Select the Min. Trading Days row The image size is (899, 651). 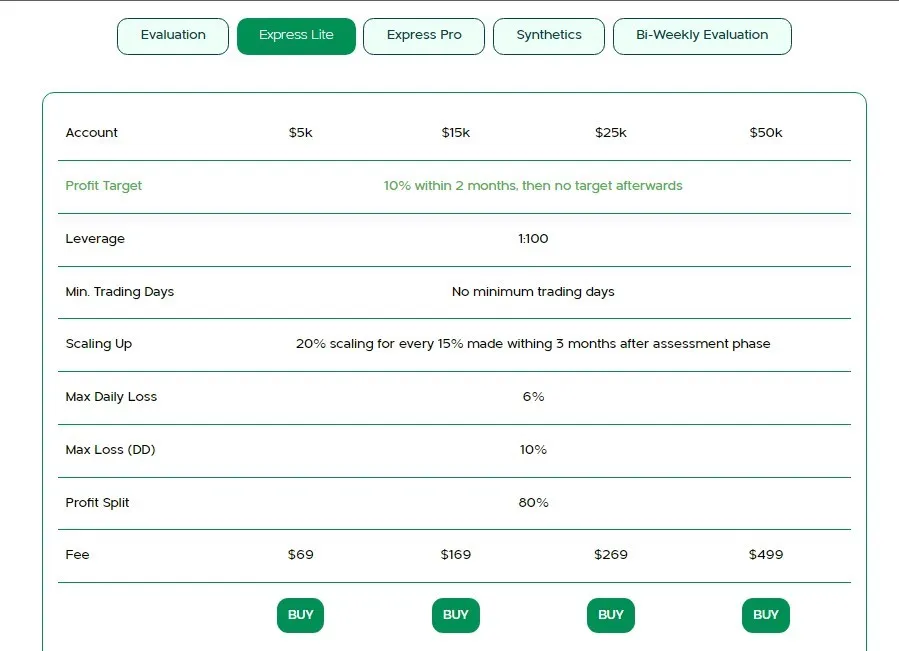[x=120, y=291]
